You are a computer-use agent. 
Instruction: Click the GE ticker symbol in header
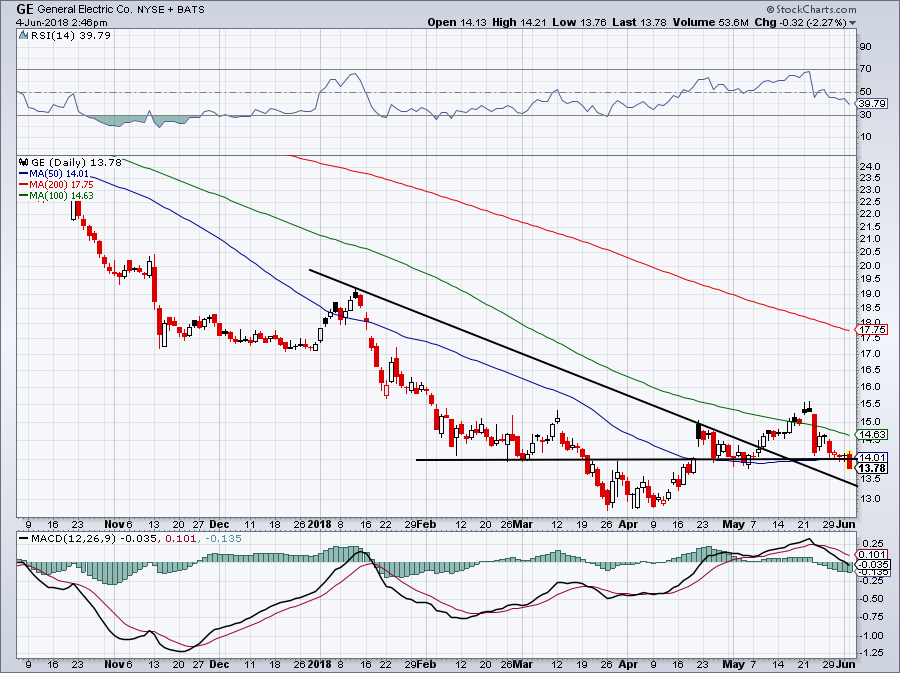click(24, 9)
